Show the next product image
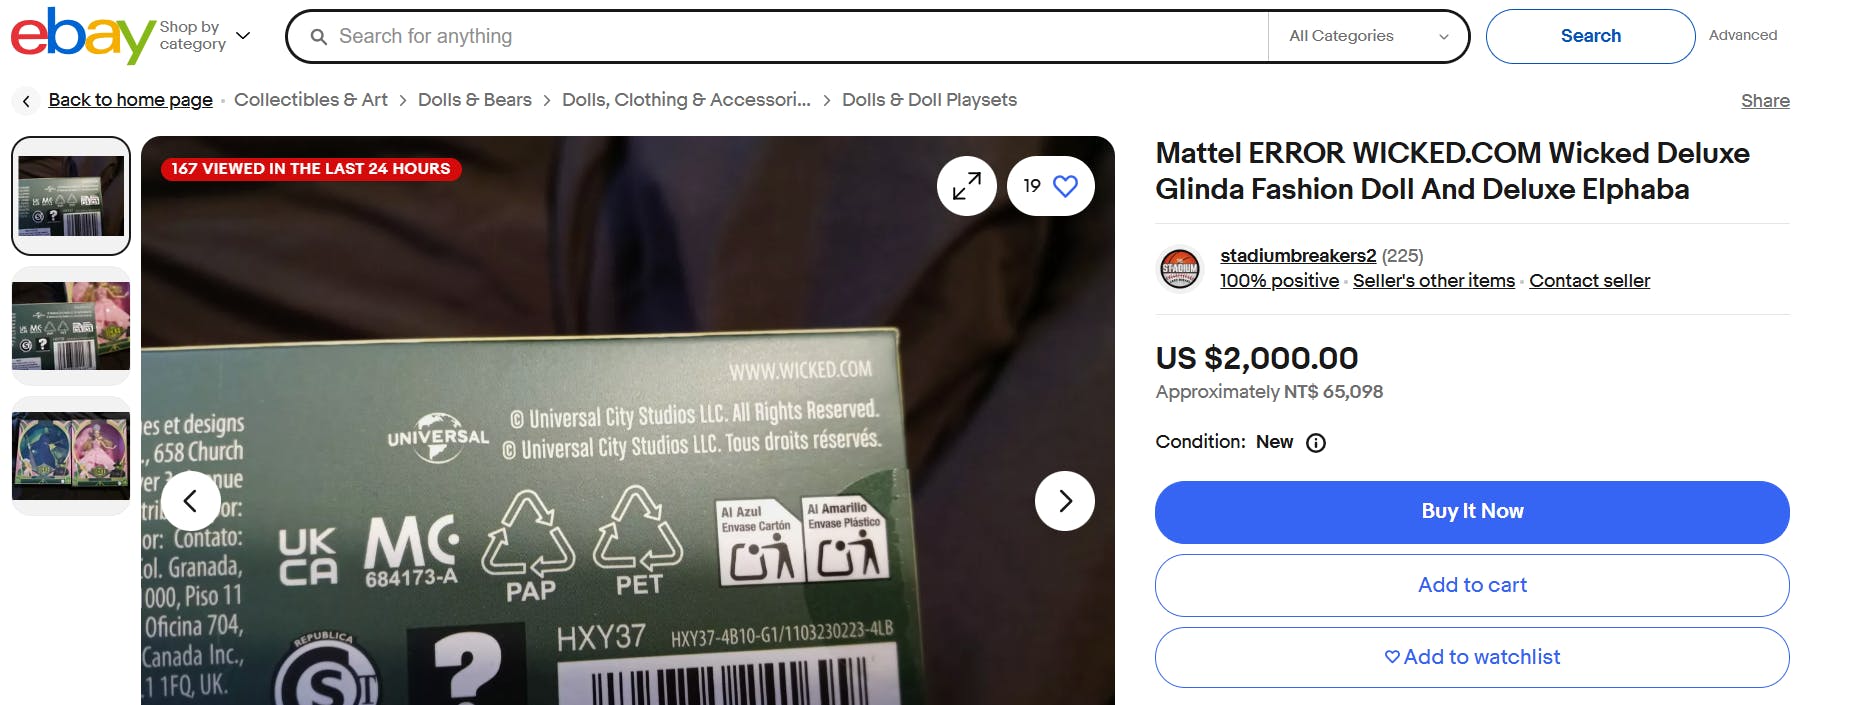Screen dimensions: 1850x705 coord(1064,501)
